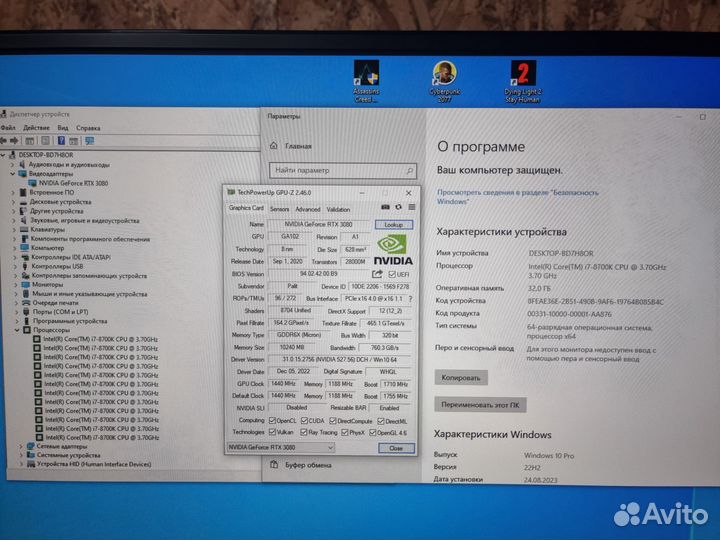This screenshot has height=540, width=720.
Task: Collapse the Видеоадаптеры tree node
Action: pos(12,174)
